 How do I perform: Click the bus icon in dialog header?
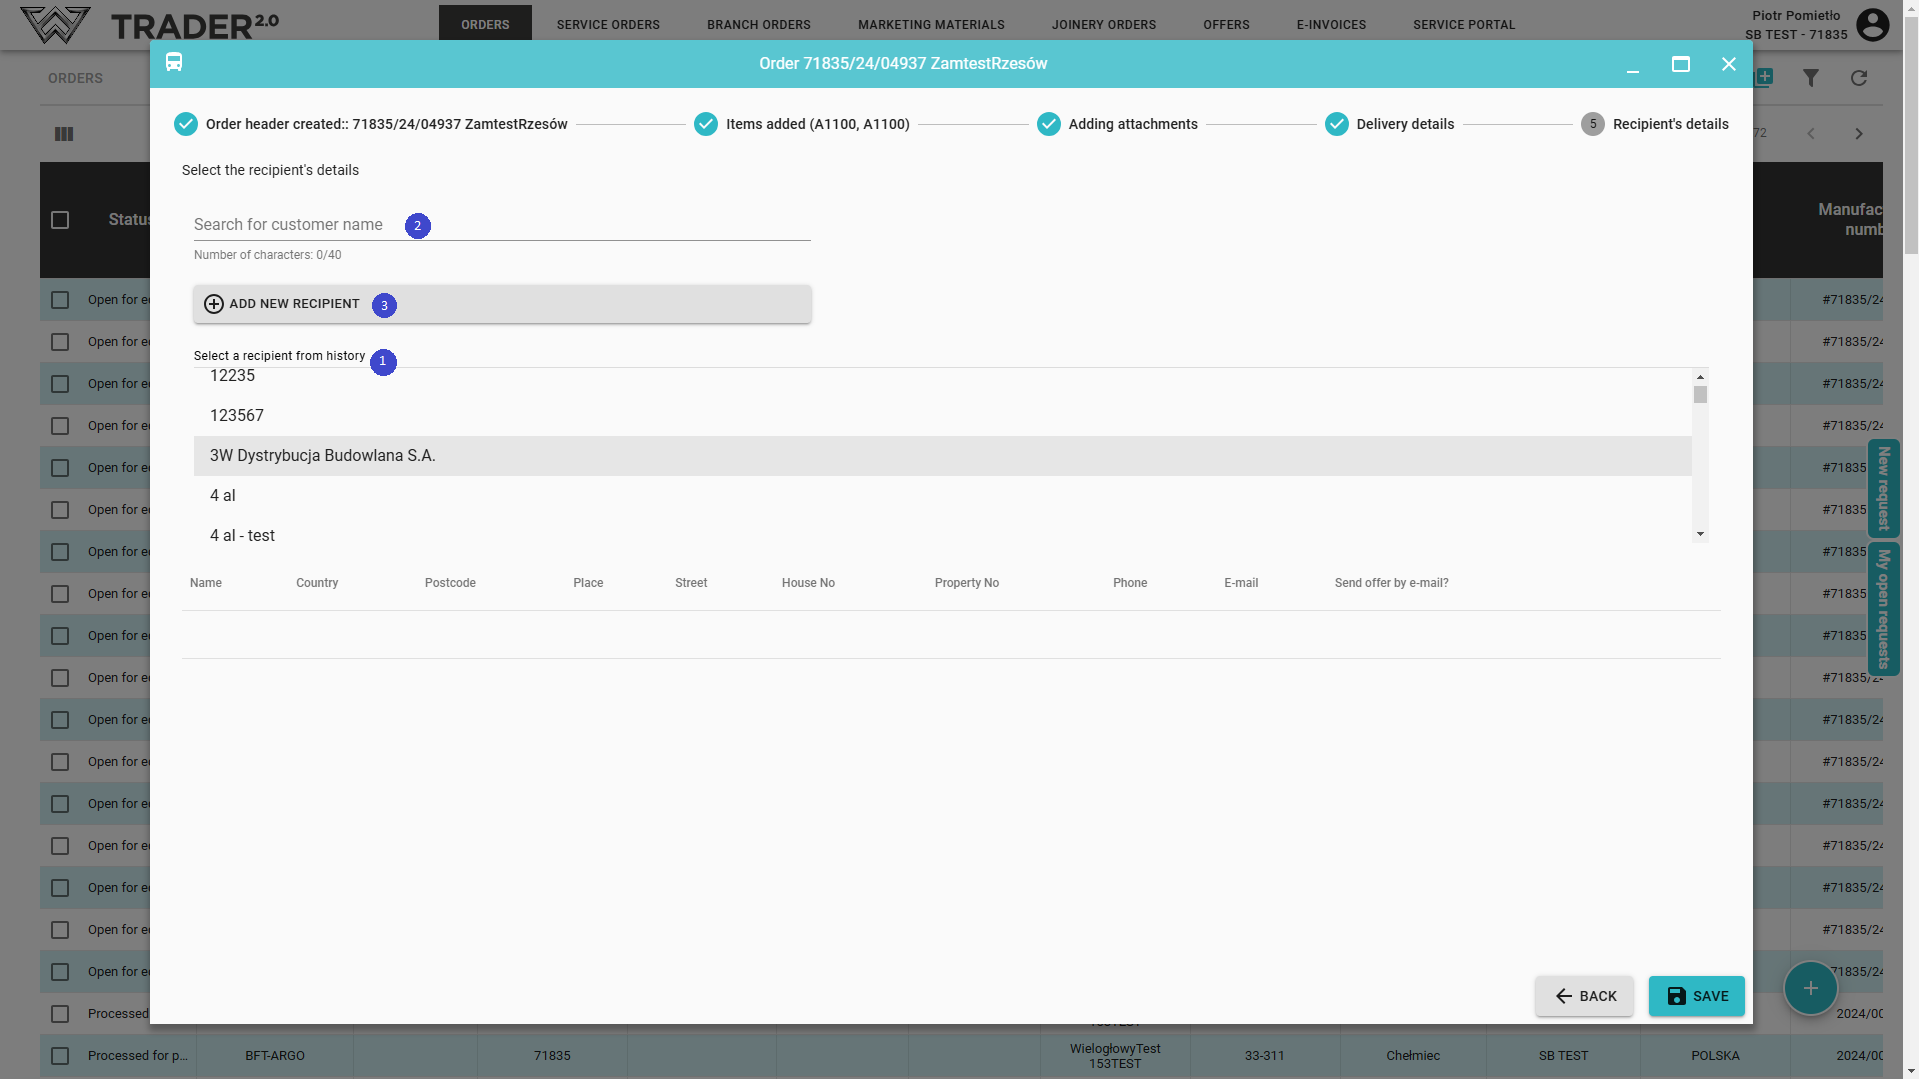pos(174,63)
